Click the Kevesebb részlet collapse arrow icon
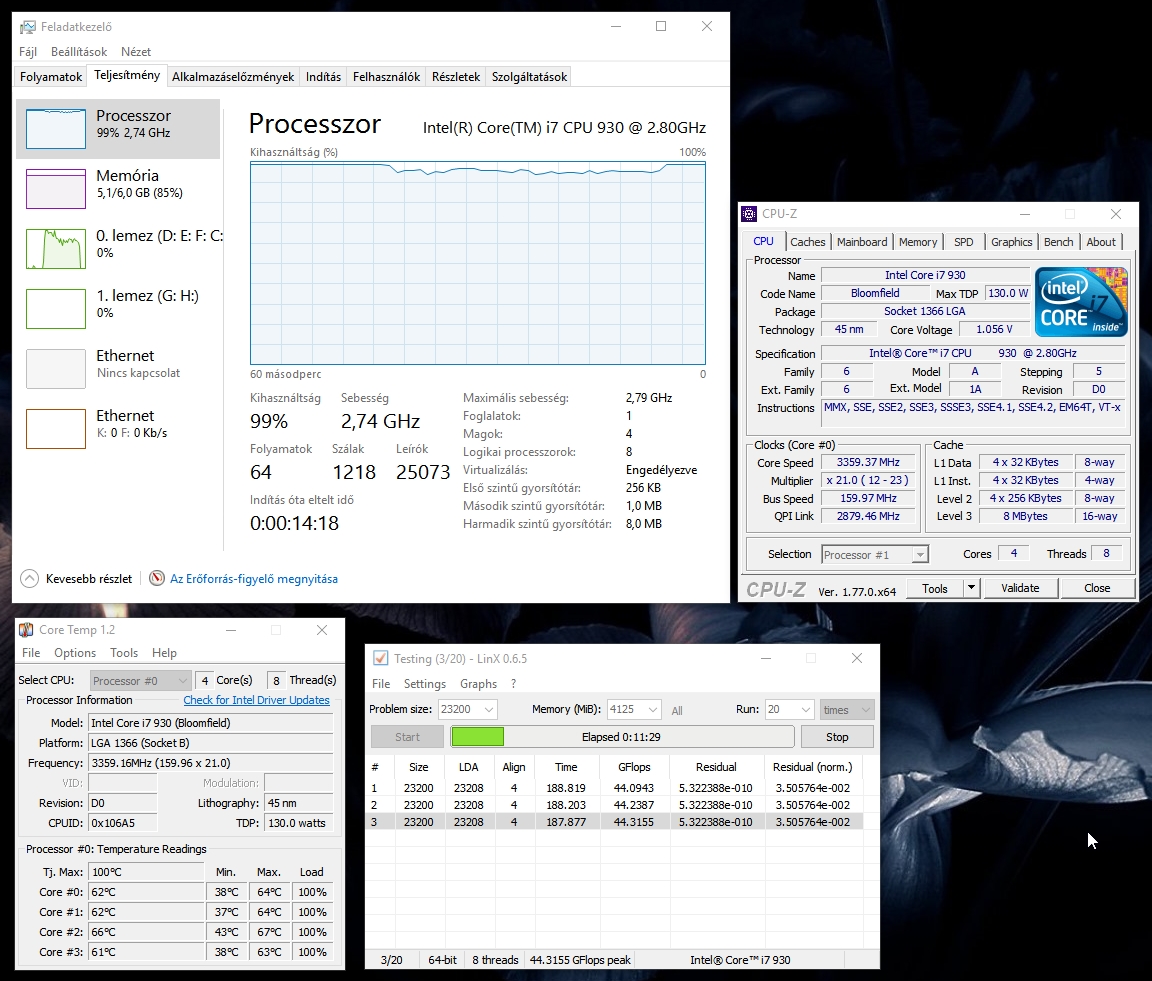 pos(29,579)
